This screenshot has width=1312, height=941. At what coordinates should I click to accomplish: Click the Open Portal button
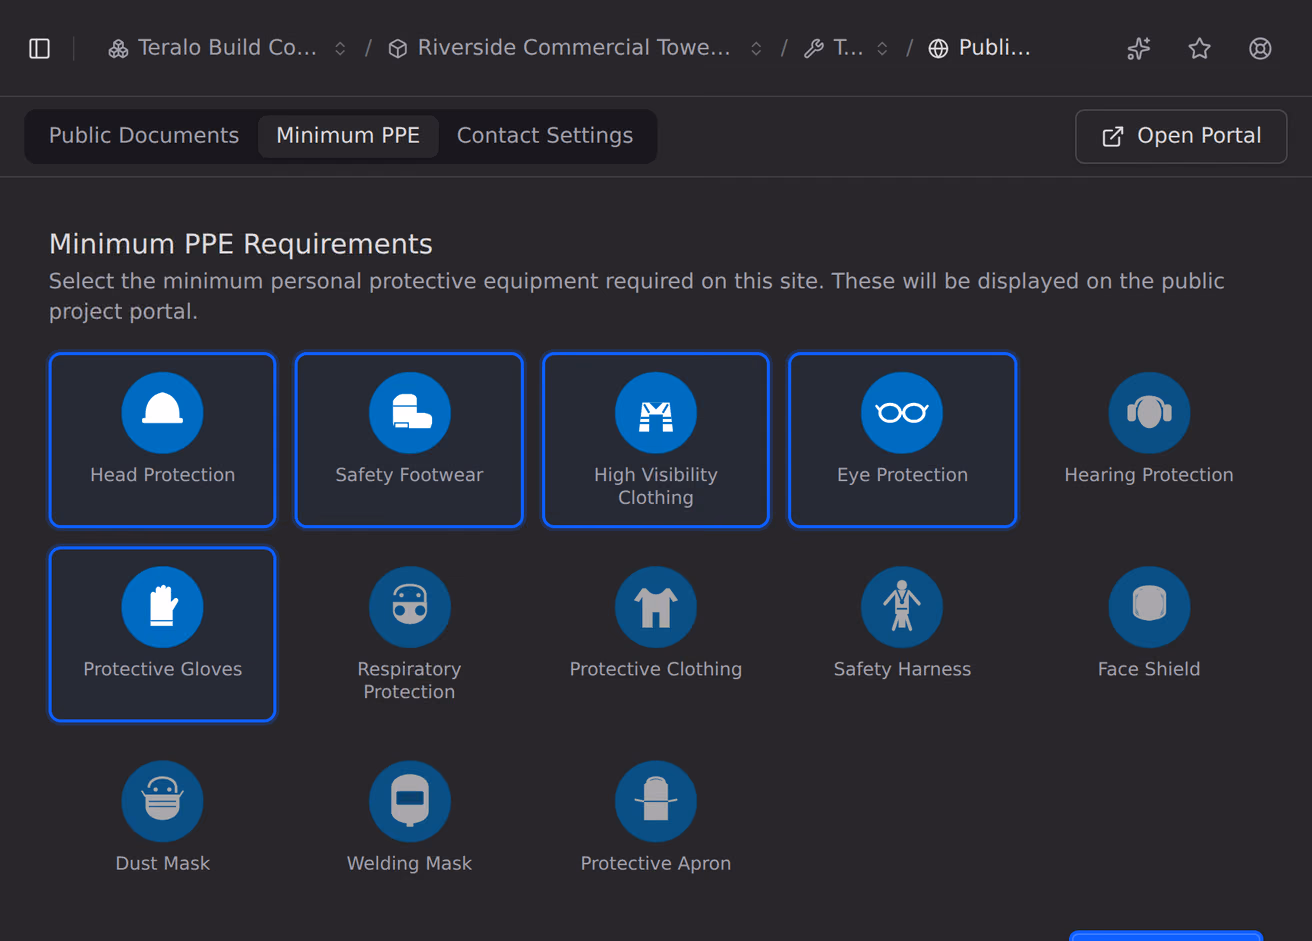pyautogui.click(x=1181, y=136)
